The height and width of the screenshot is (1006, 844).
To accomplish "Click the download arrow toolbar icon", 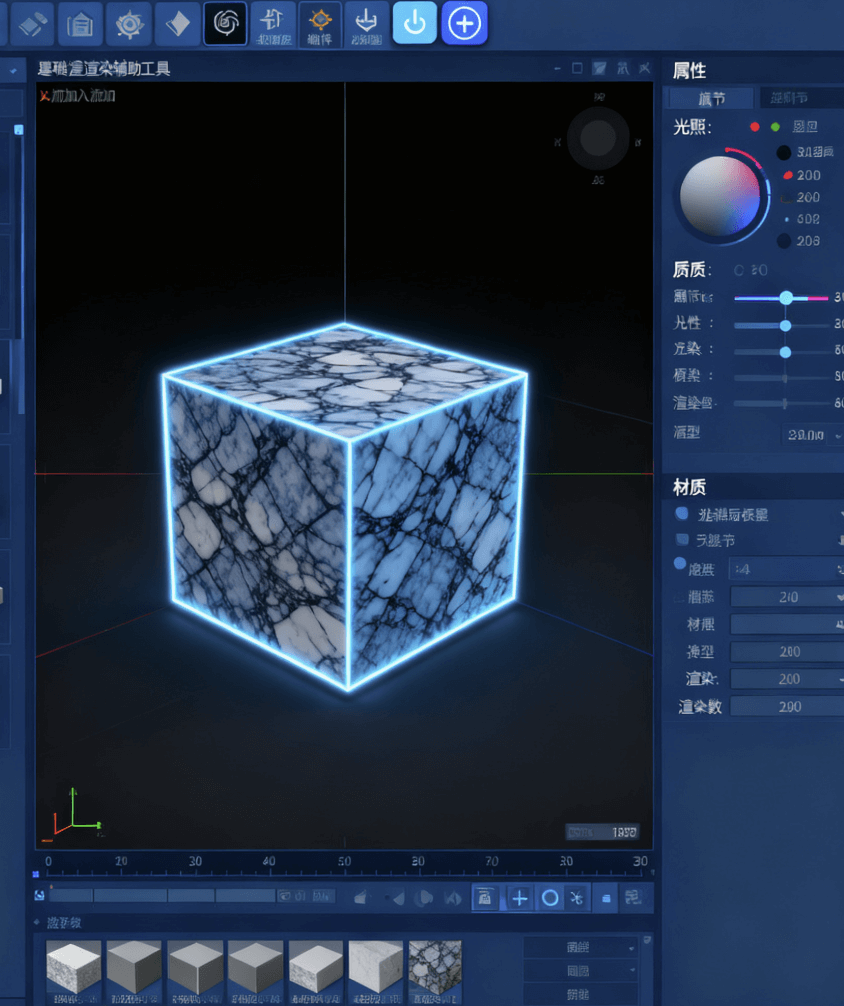I will click(x=366, y=23).
